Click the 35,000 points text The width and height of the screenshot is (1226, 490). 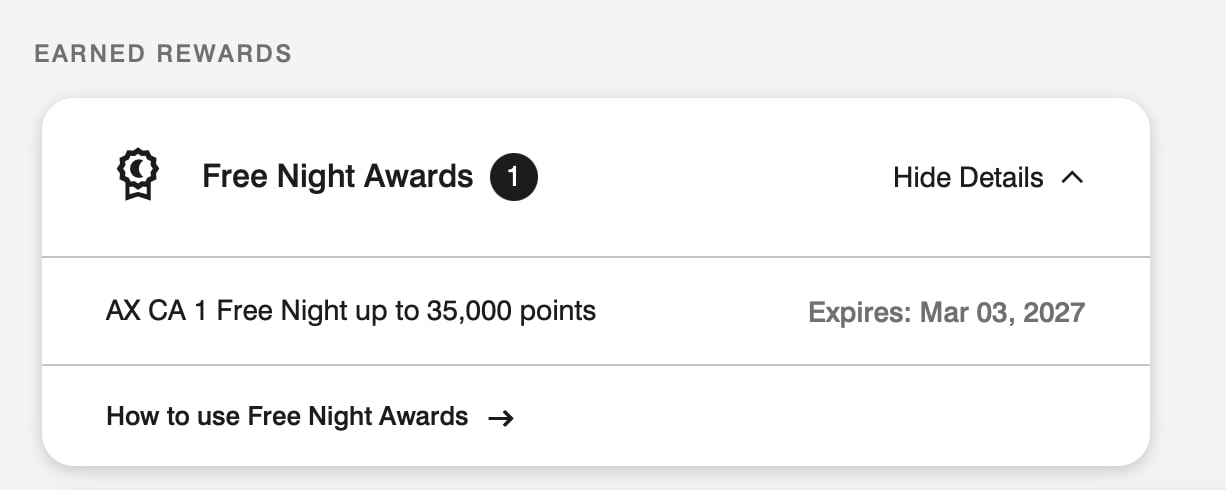click(511, 311)
